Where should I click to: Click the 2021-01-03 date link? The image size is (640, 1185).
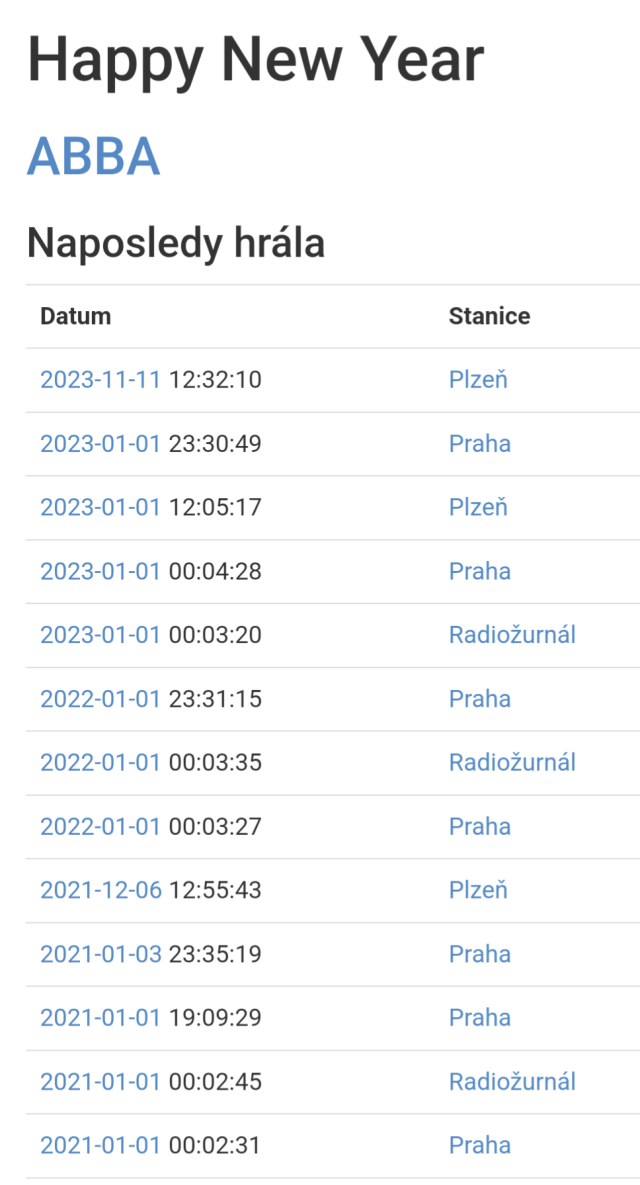click(100, 954)
